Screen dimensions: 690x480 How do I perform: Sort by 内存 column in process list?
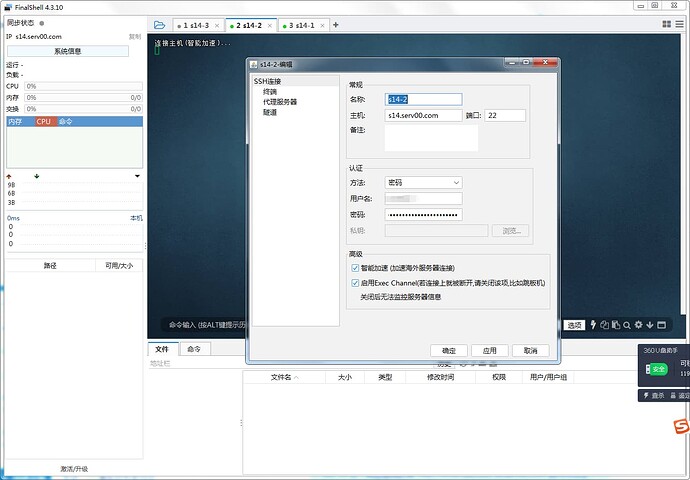(x=21, y=121)
